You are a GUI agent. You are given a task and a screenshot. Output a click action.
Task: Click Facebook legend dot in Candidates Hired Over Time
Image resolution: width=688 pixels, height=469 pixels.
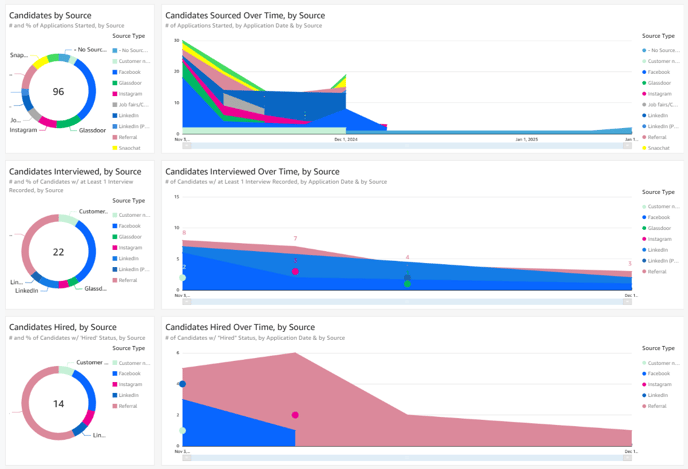pos(644,374)
